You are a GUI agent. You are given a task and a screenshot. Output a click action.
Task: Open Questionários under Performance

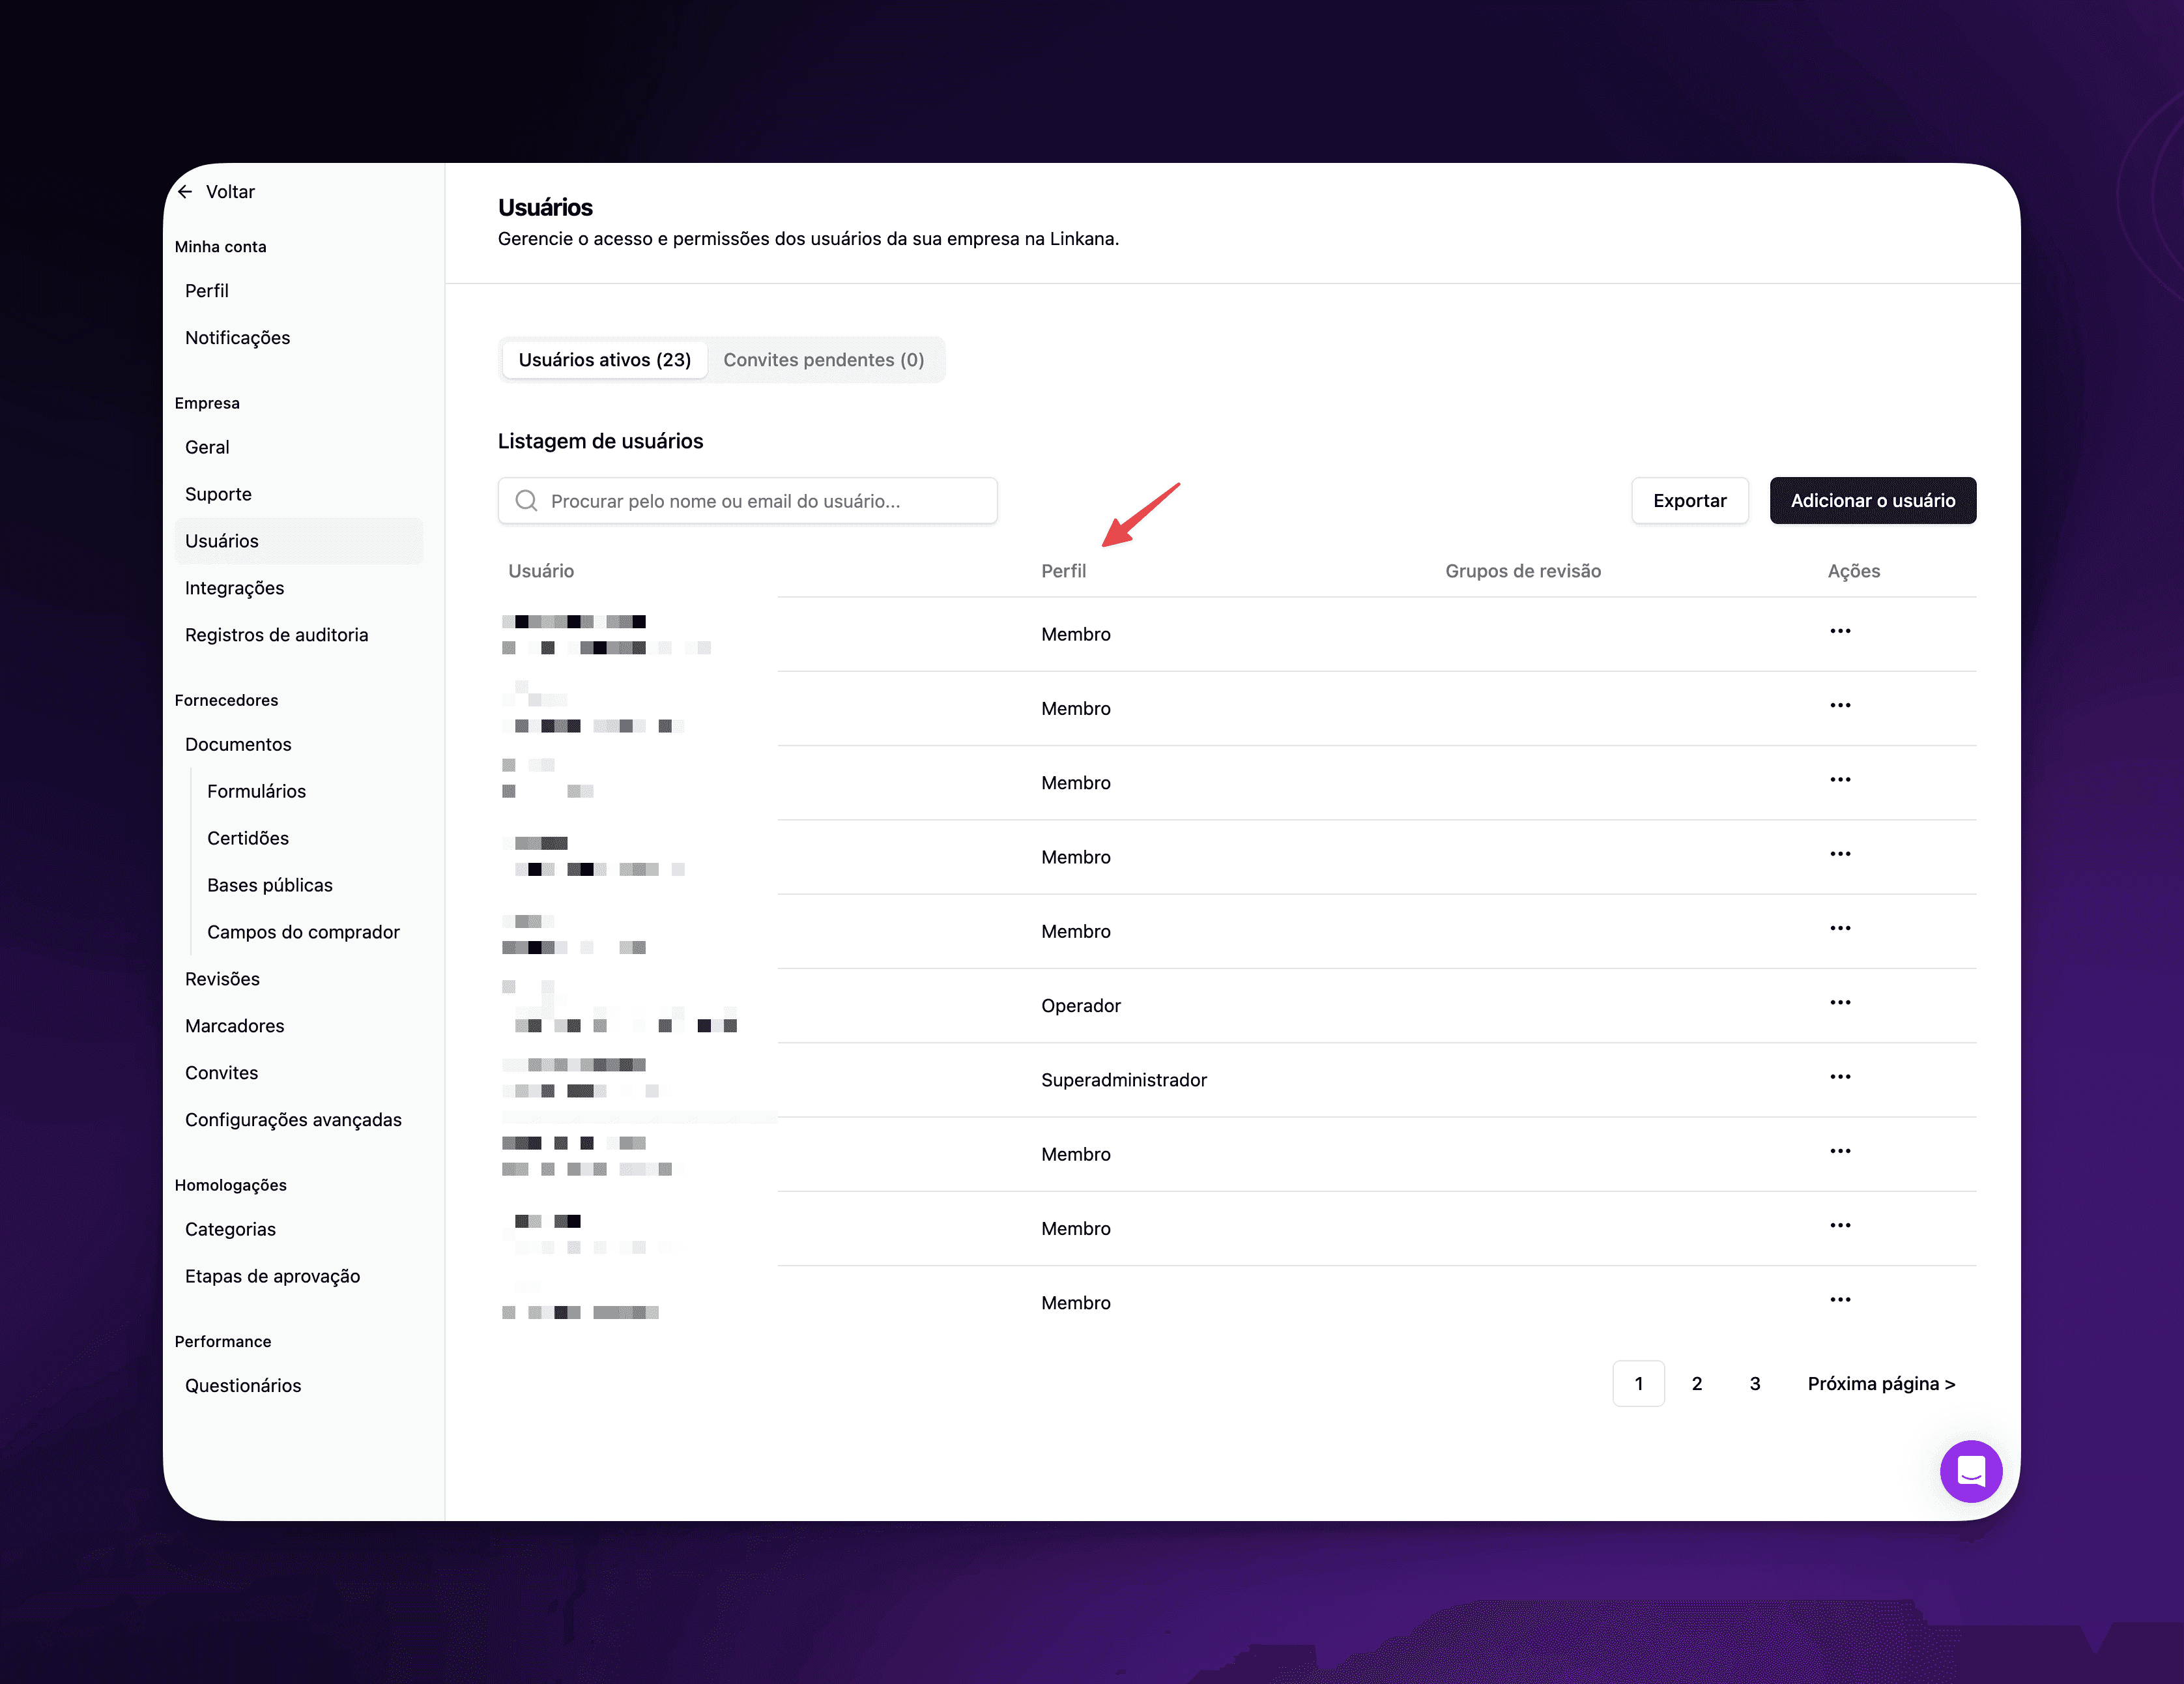coord(243,1385)
